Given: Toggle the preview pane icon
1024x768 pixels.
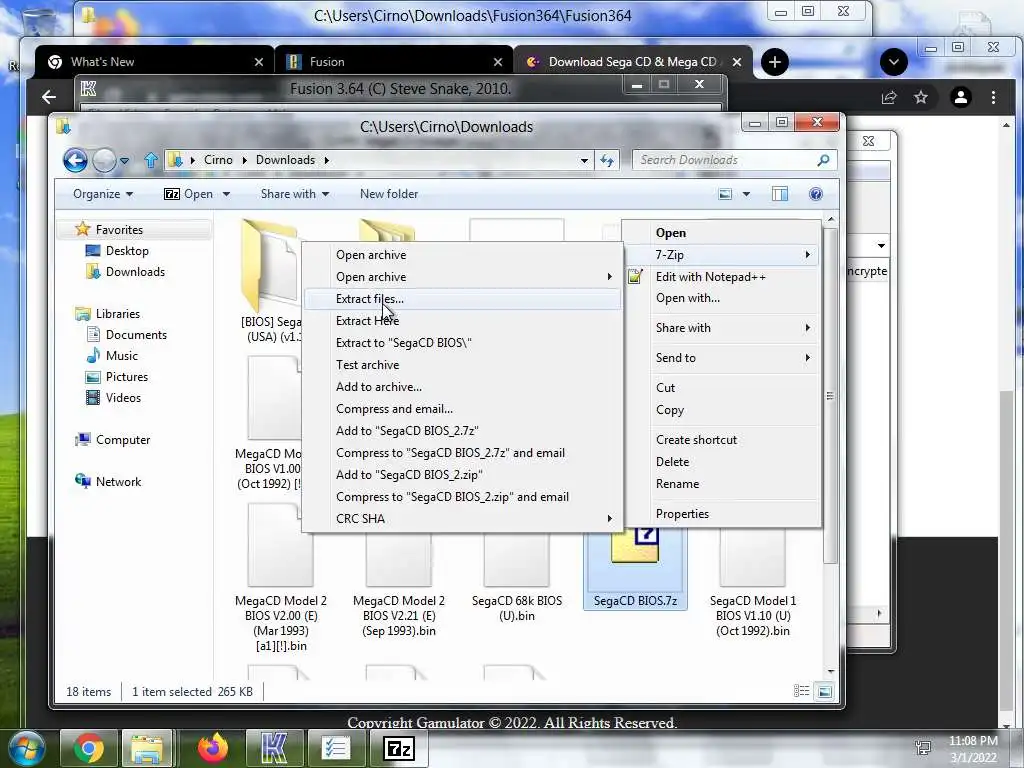Looking at the screenshot, I should [780, 194].
